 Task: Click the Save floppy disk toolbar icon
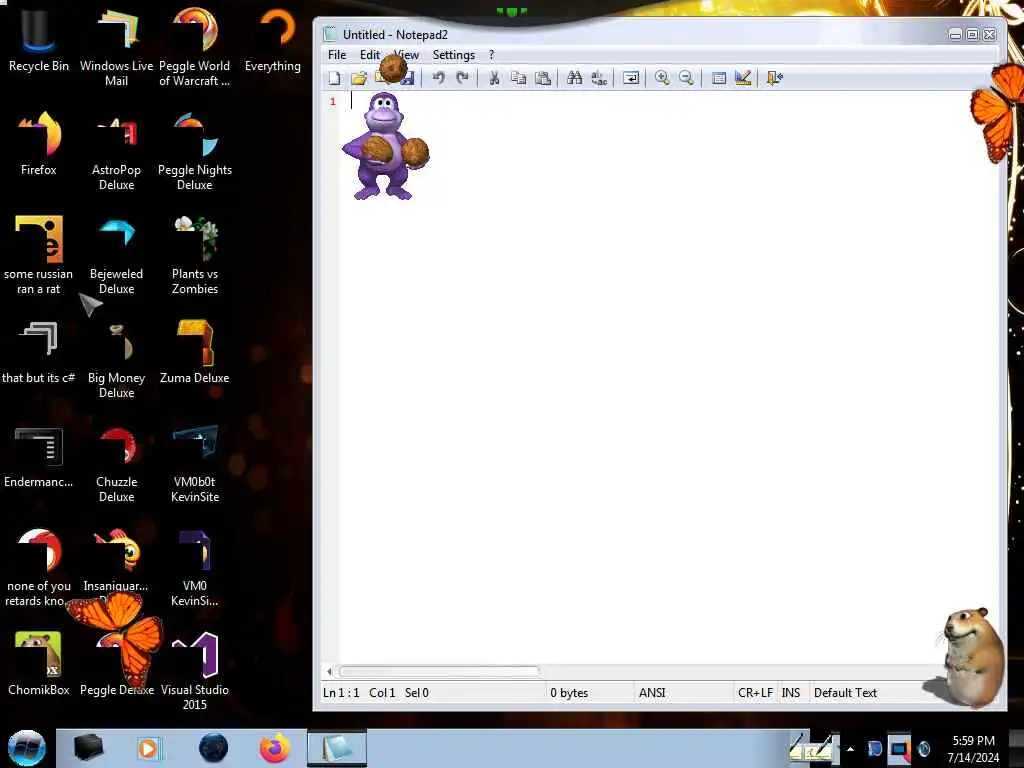tap(407, 79)
